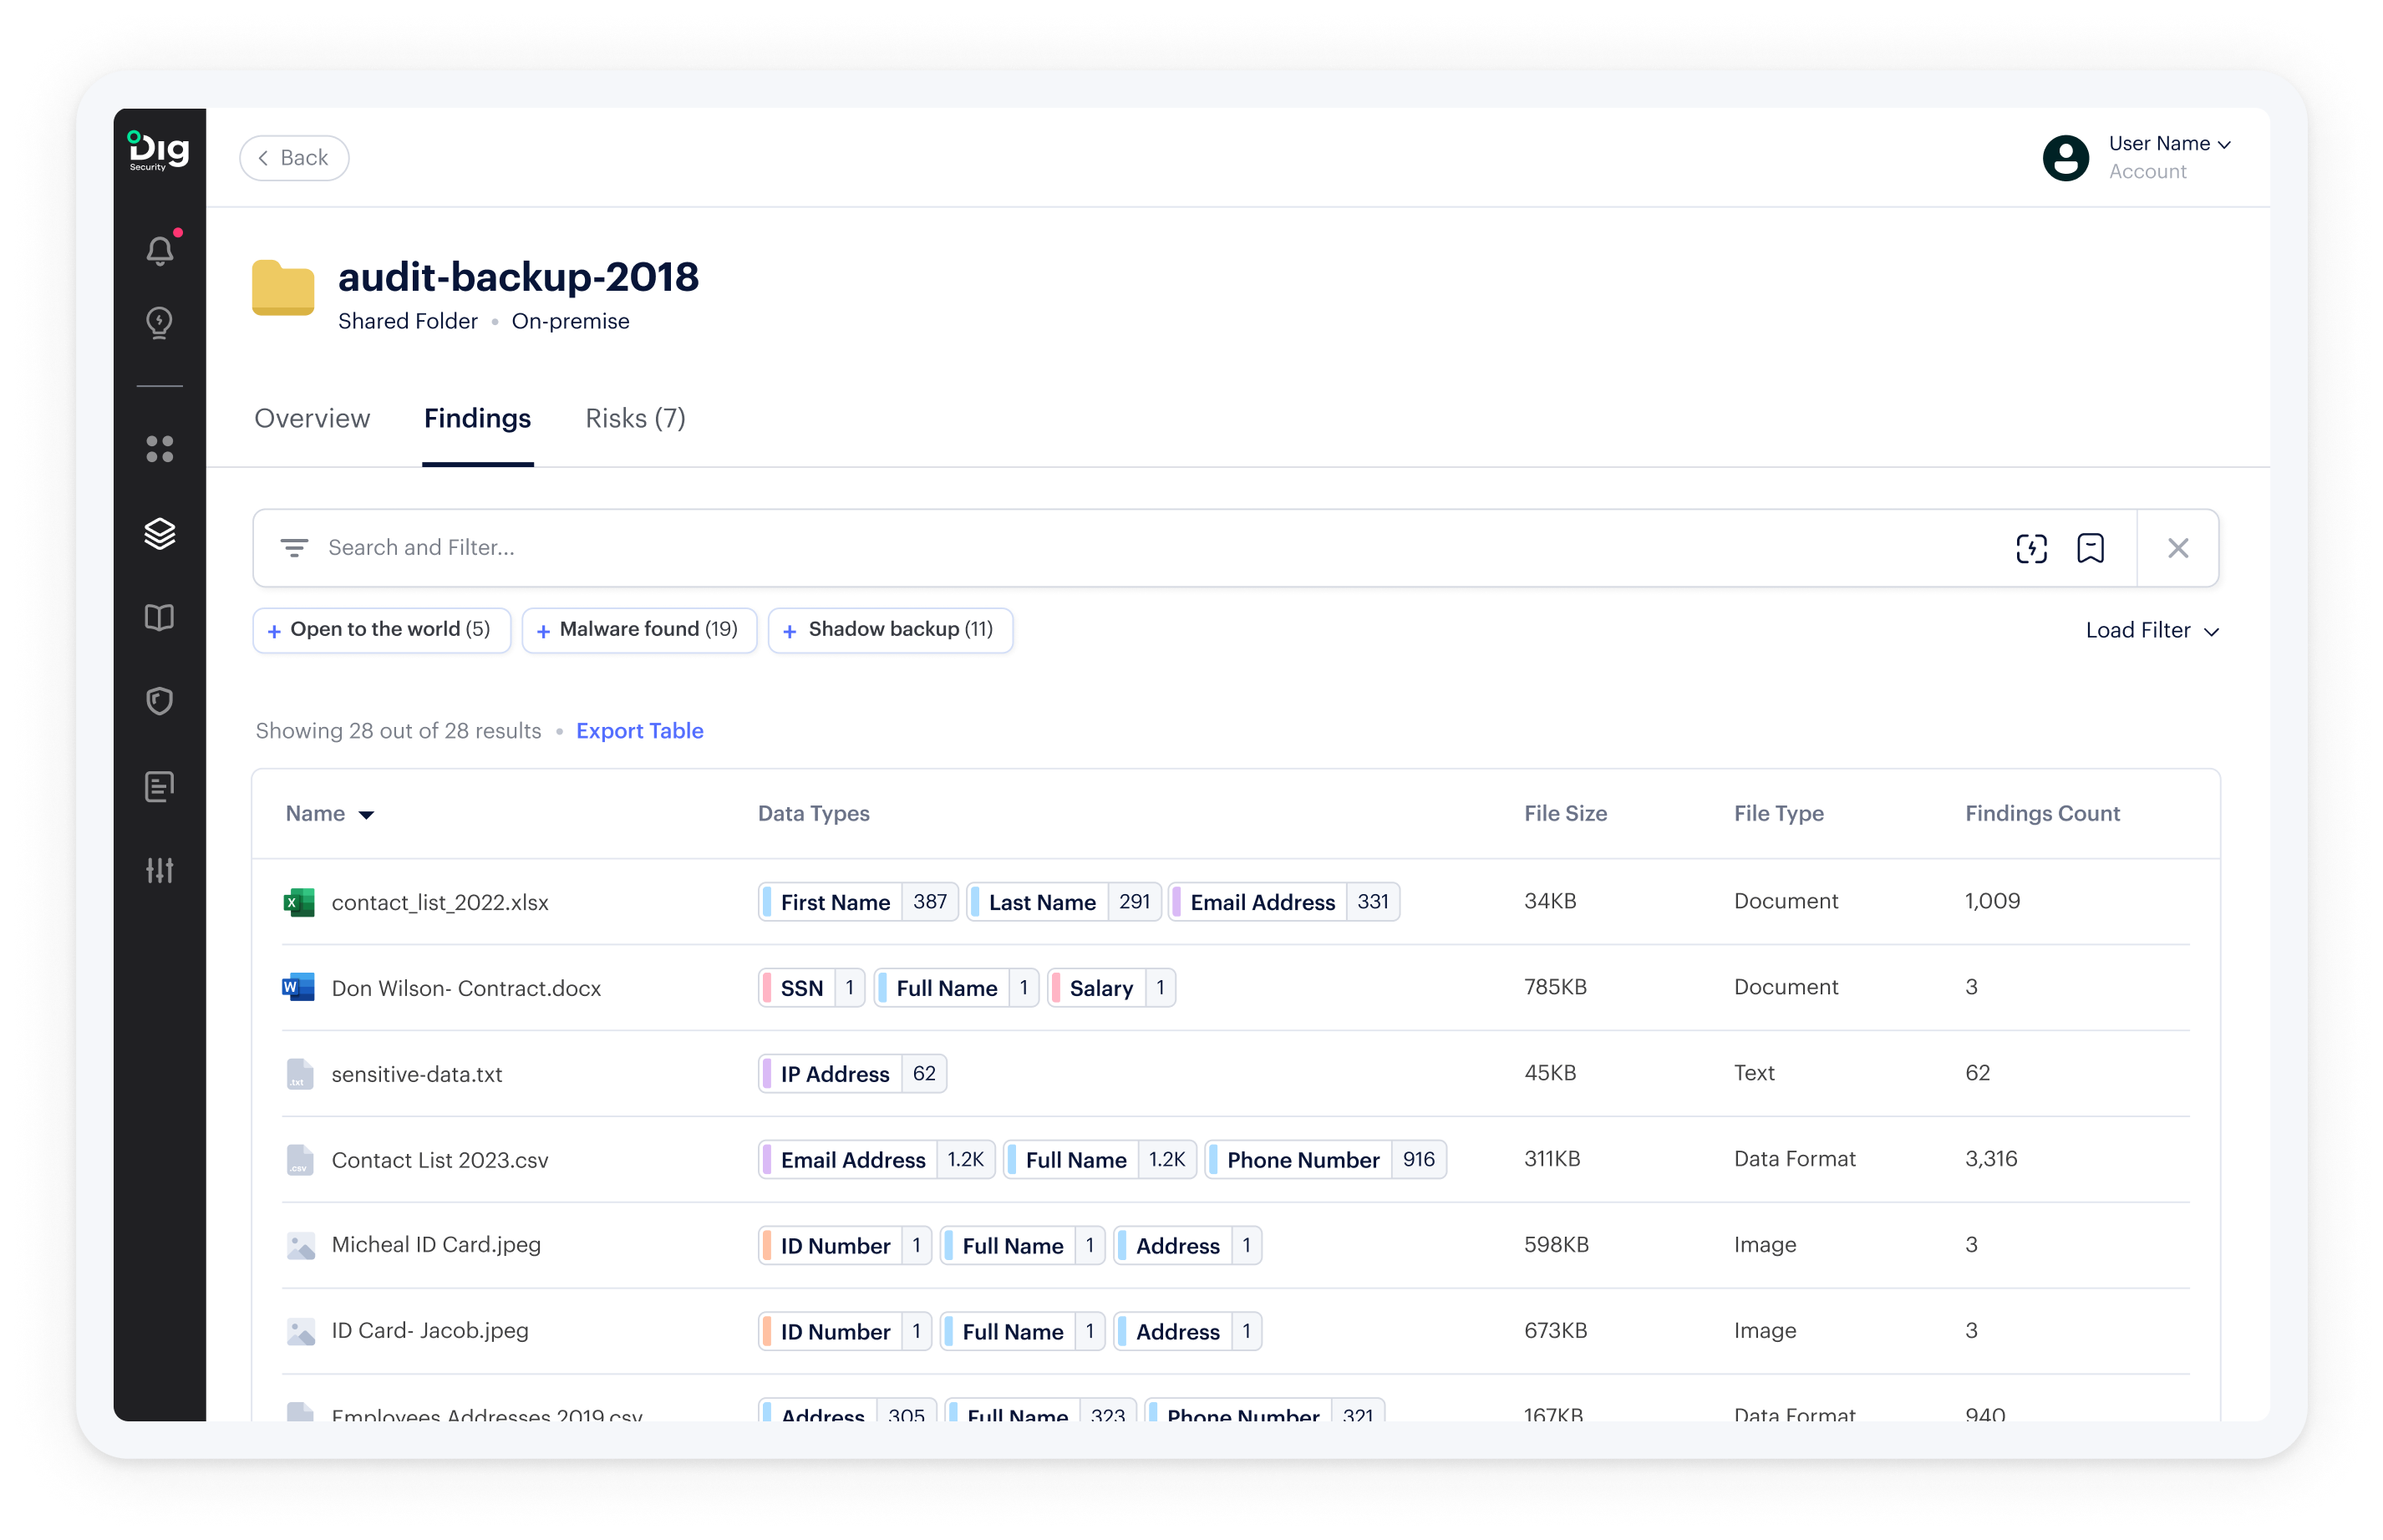Click the Email Address 1.2K tag
The width and height of the screenshot is (2383, 1540).
tap(876, 1160)
